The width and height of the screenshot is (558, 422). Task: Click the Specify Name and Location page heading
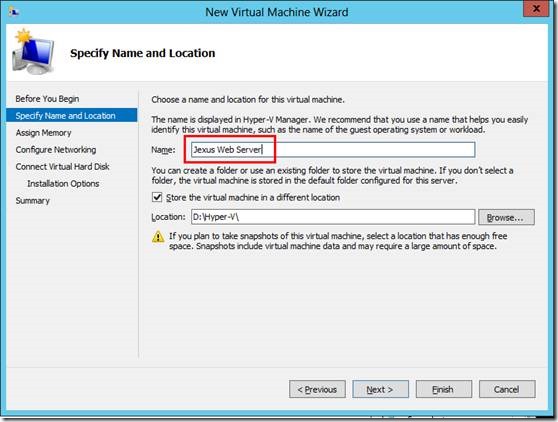[143, 53]
